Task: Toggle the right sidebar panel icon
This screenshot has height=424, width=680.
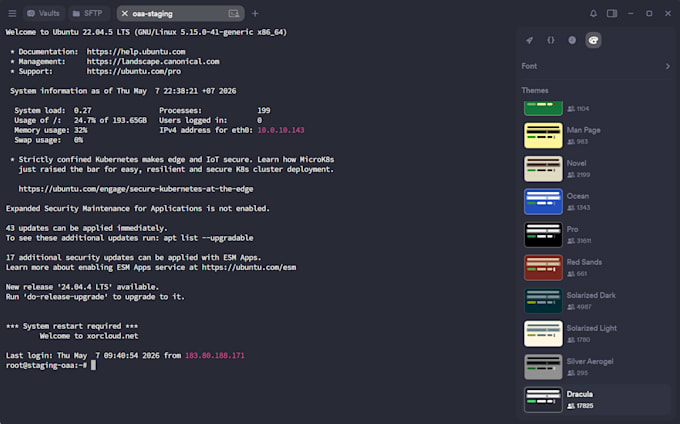Action: click(612, 13)
